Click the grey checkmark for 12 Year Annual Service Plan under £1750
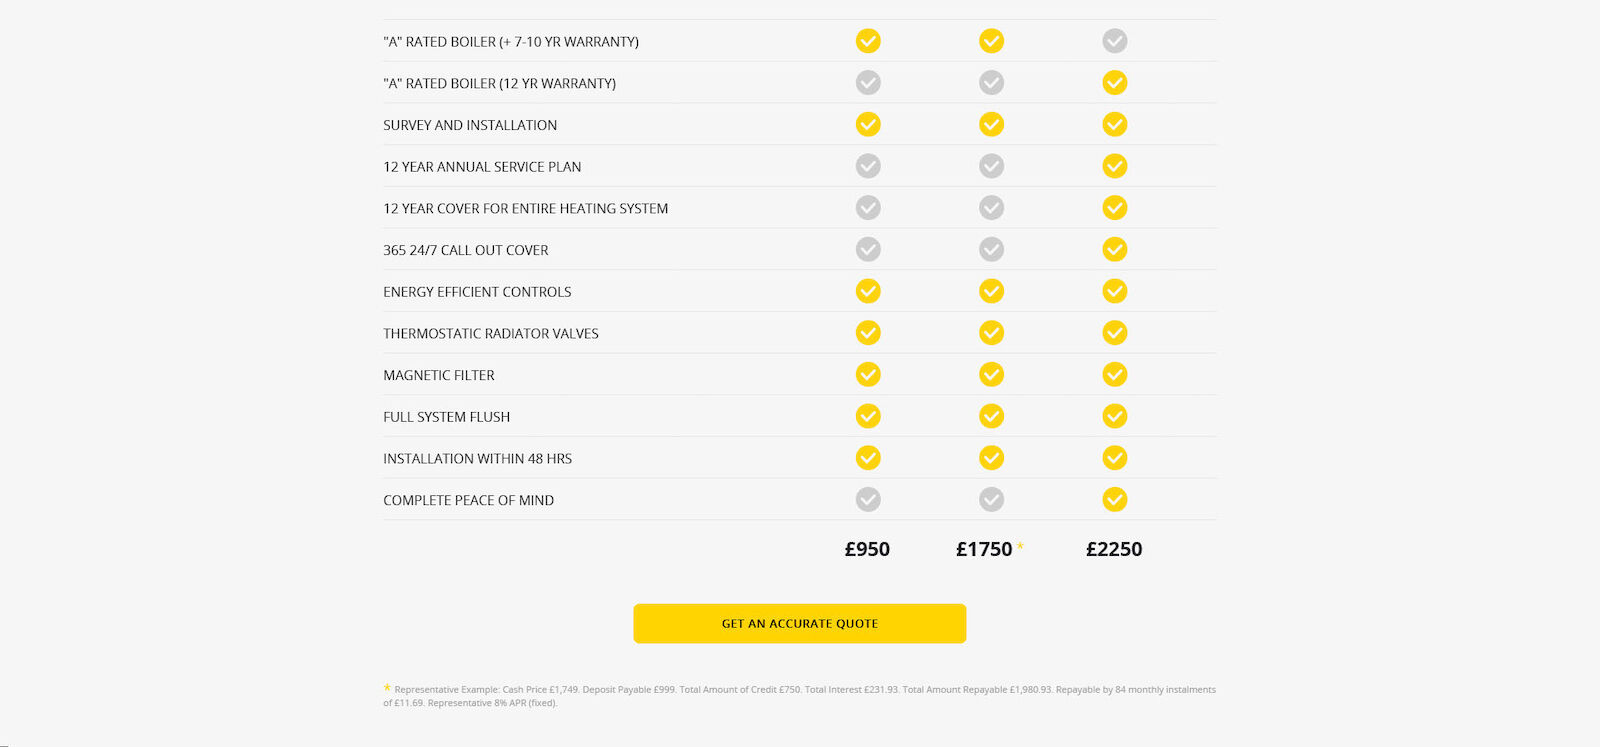1600x747 pixels. (x=991, y=166)
